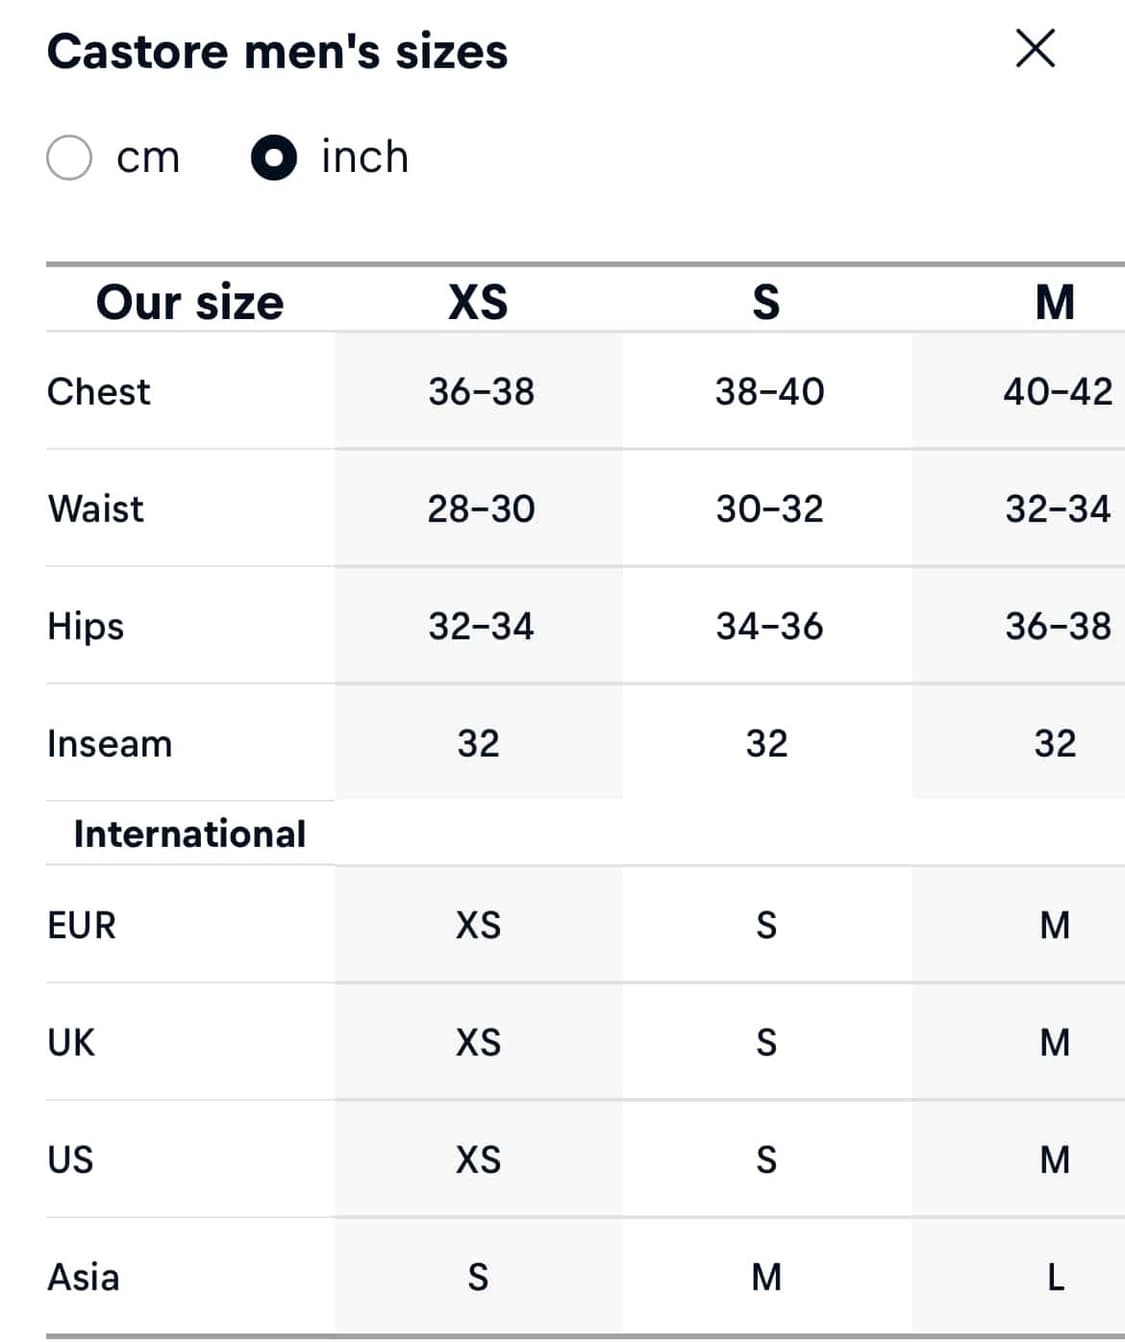This screenshot has width=1125, height=1342.
Task: Click the Asia row label
Action: (x=84, y=1277)
